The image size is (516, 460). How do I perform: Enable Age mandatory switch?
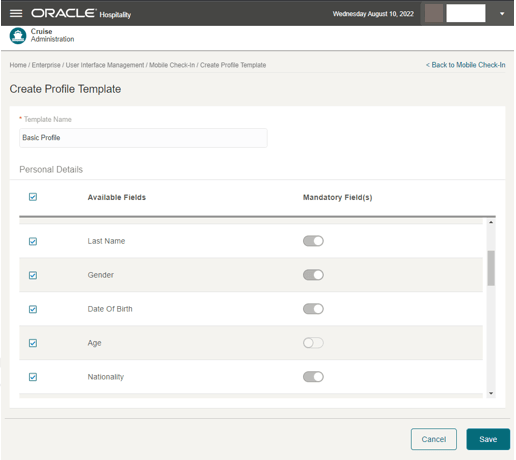pyautogui.click(x=313, y=343)
